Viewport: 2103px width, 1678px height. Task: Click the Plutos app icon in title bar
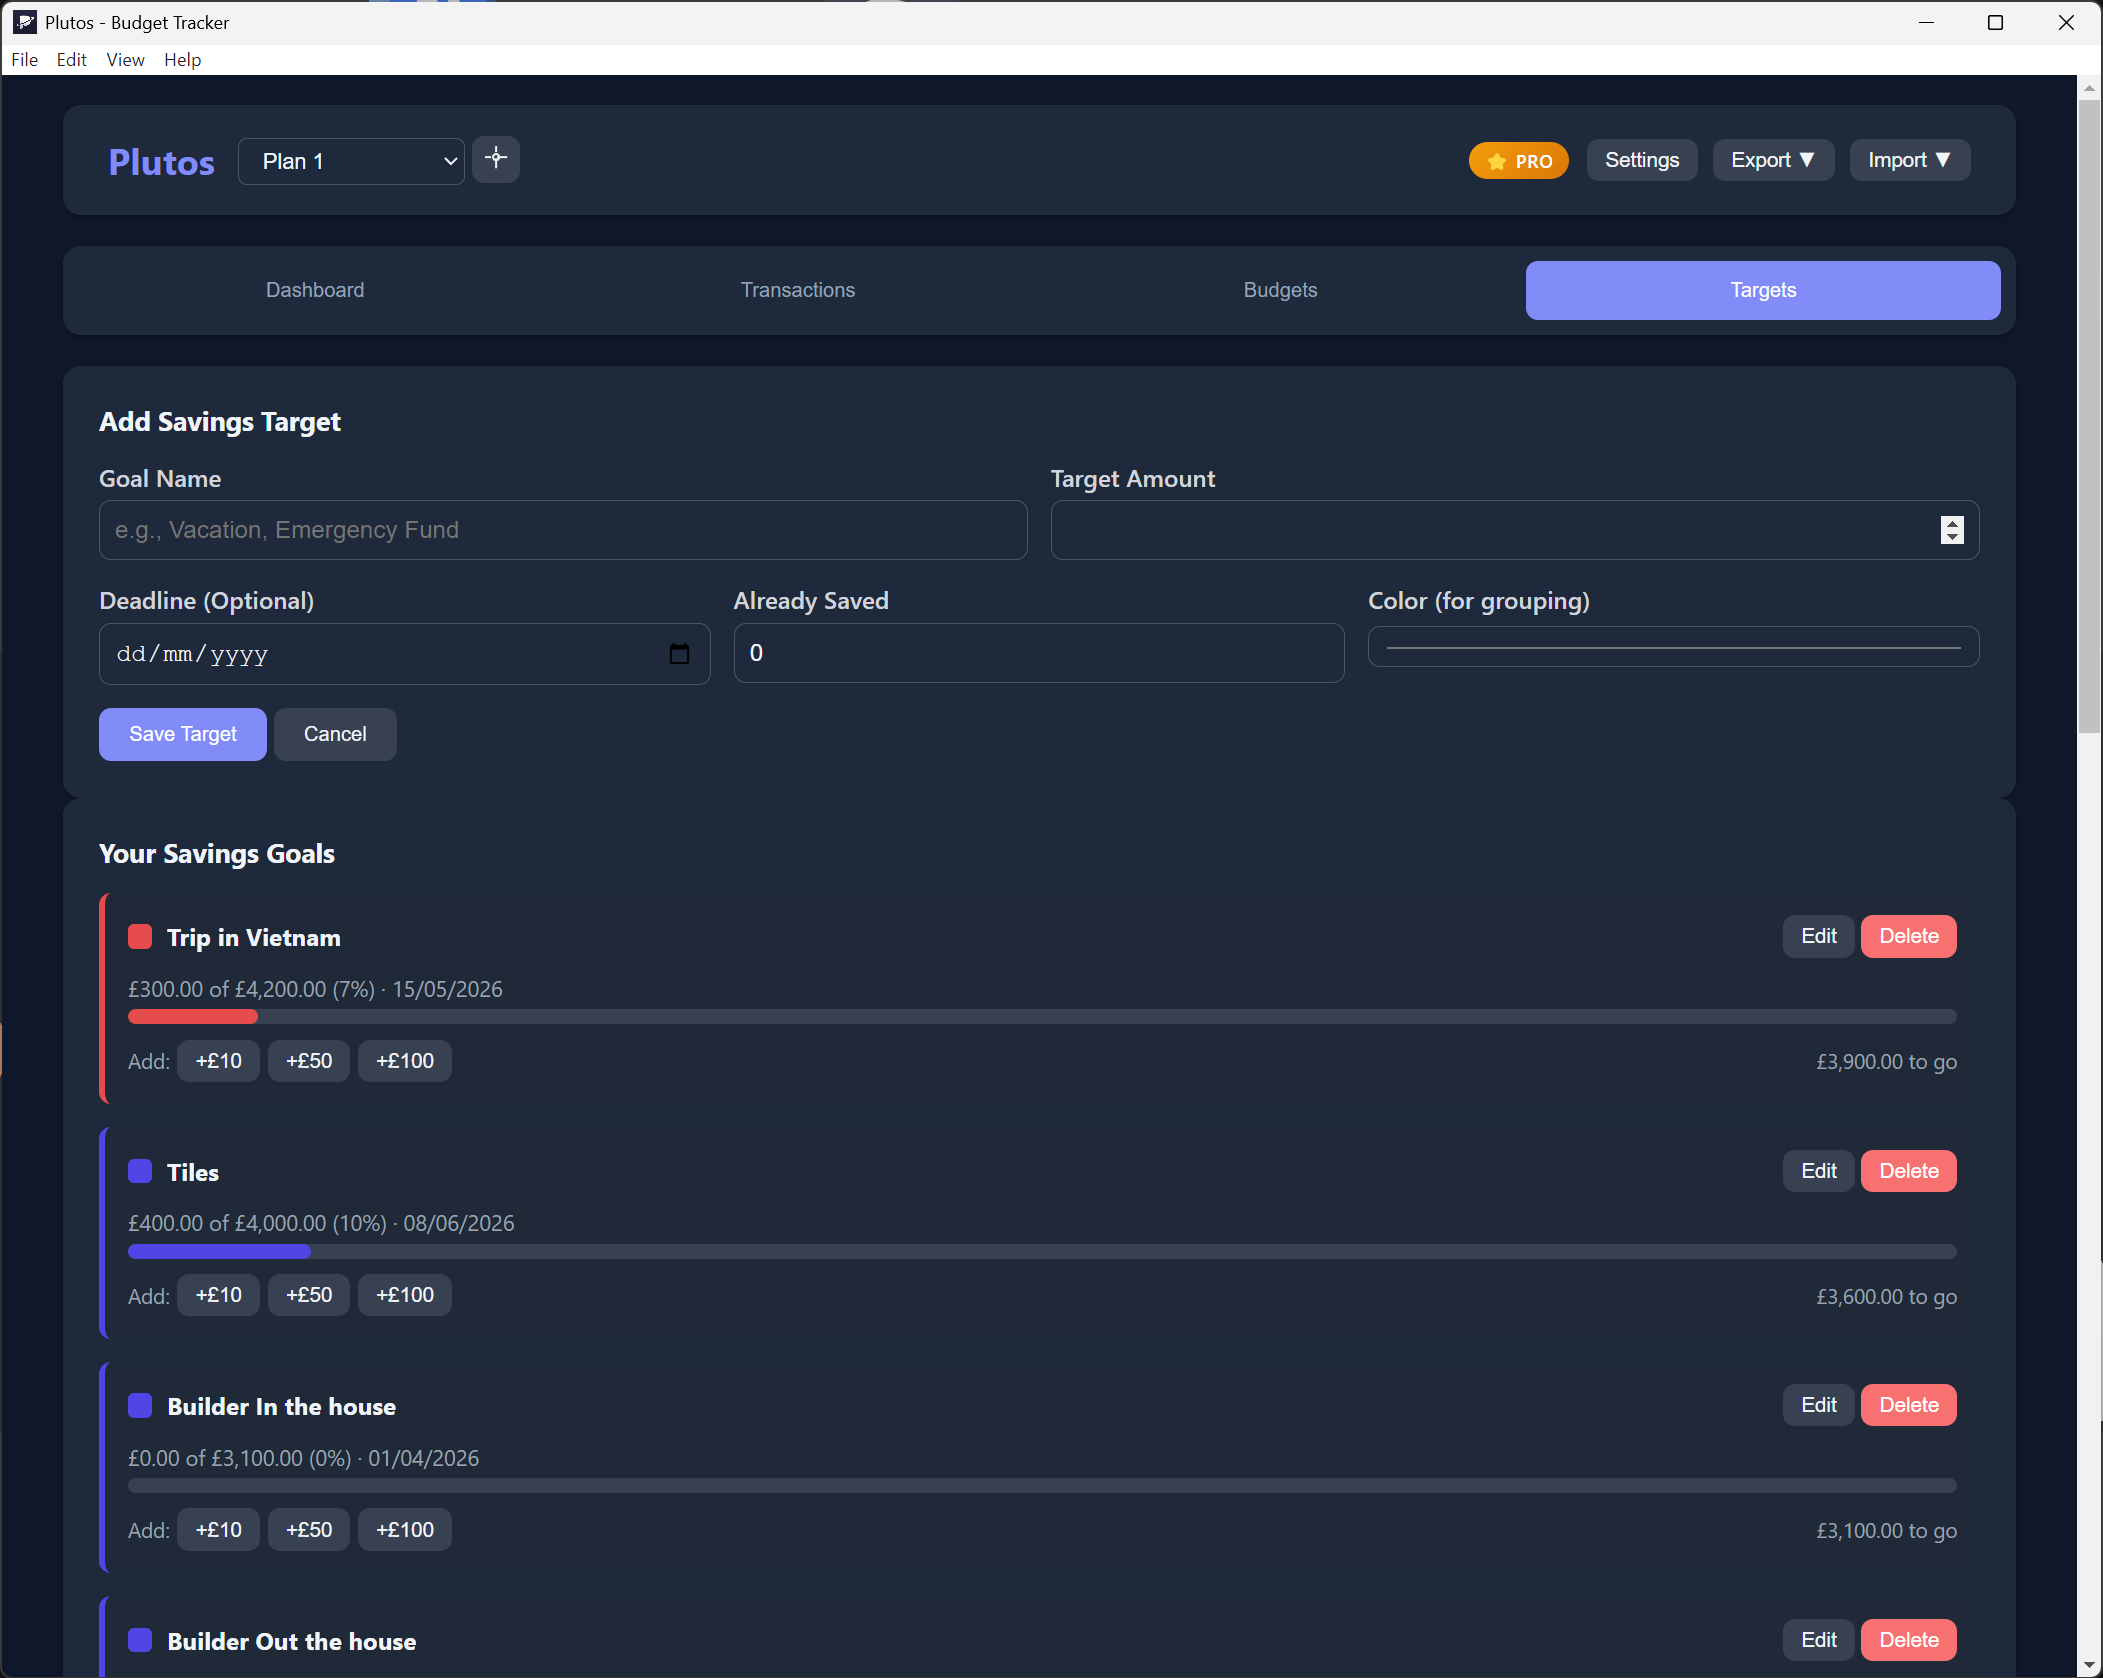click(x=24, y=22)
